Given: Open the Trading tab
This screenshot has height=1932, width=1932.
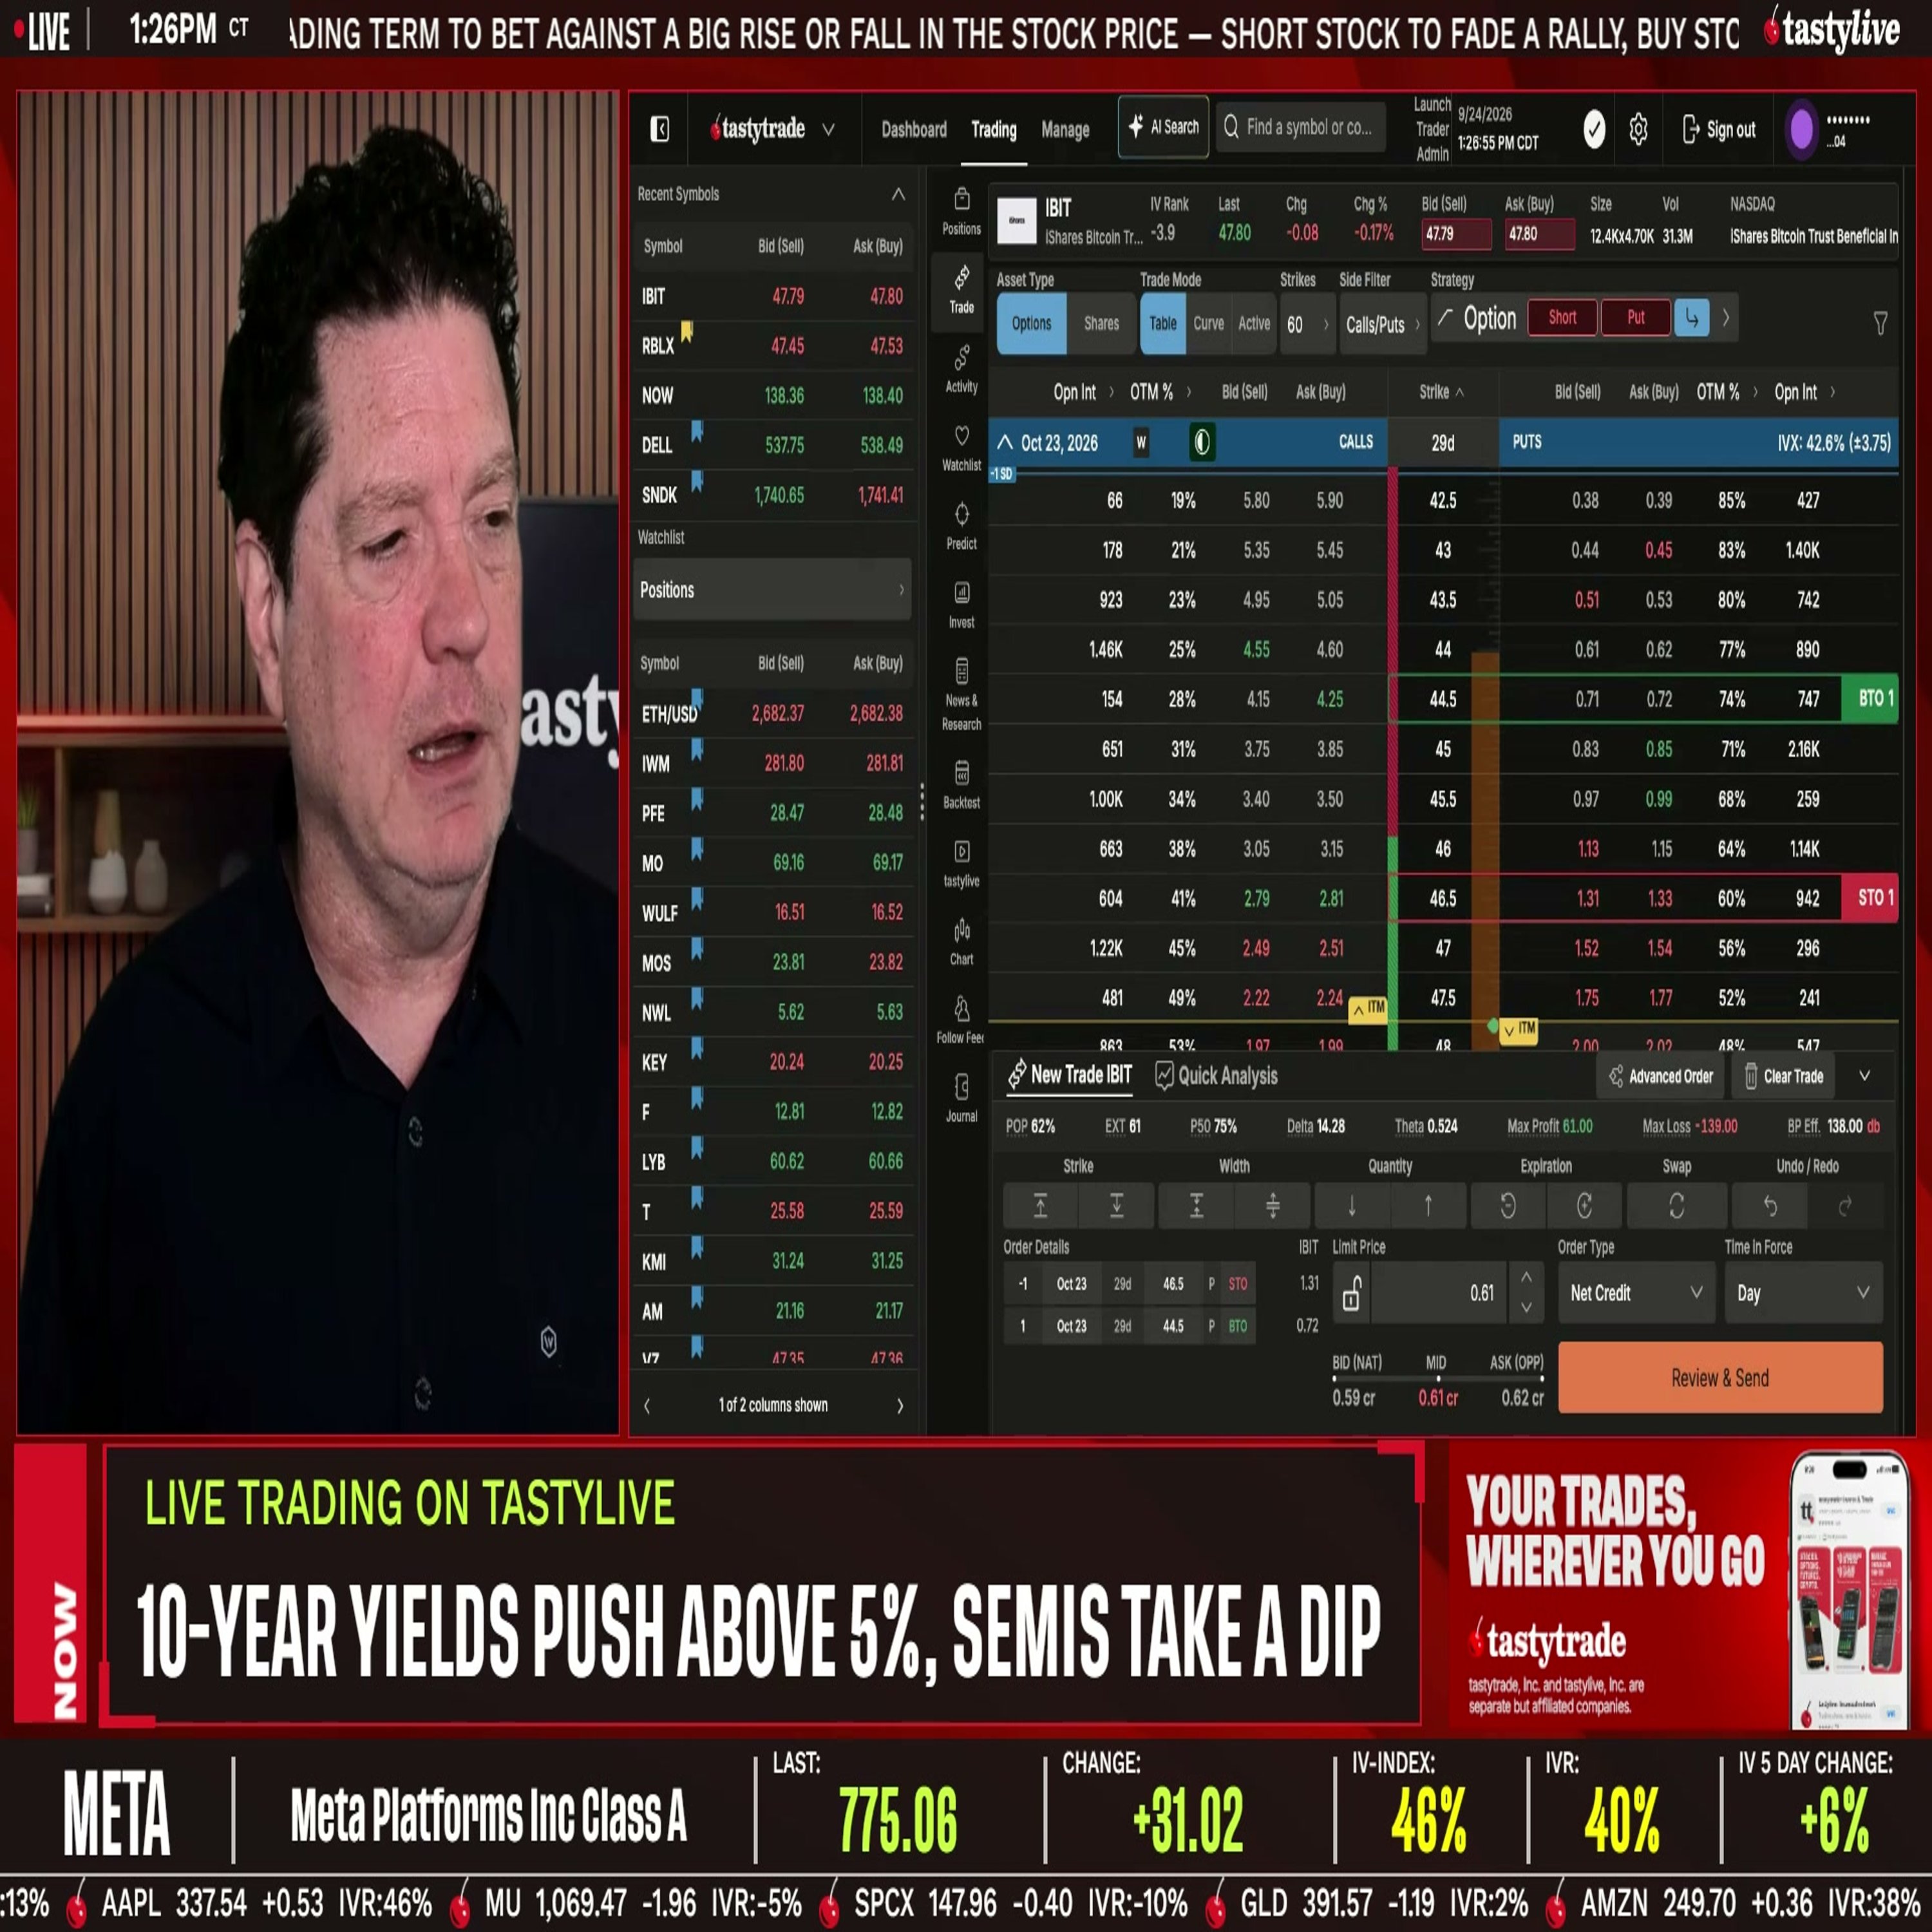Looking at the screenshot, I should tap(993, 129).
